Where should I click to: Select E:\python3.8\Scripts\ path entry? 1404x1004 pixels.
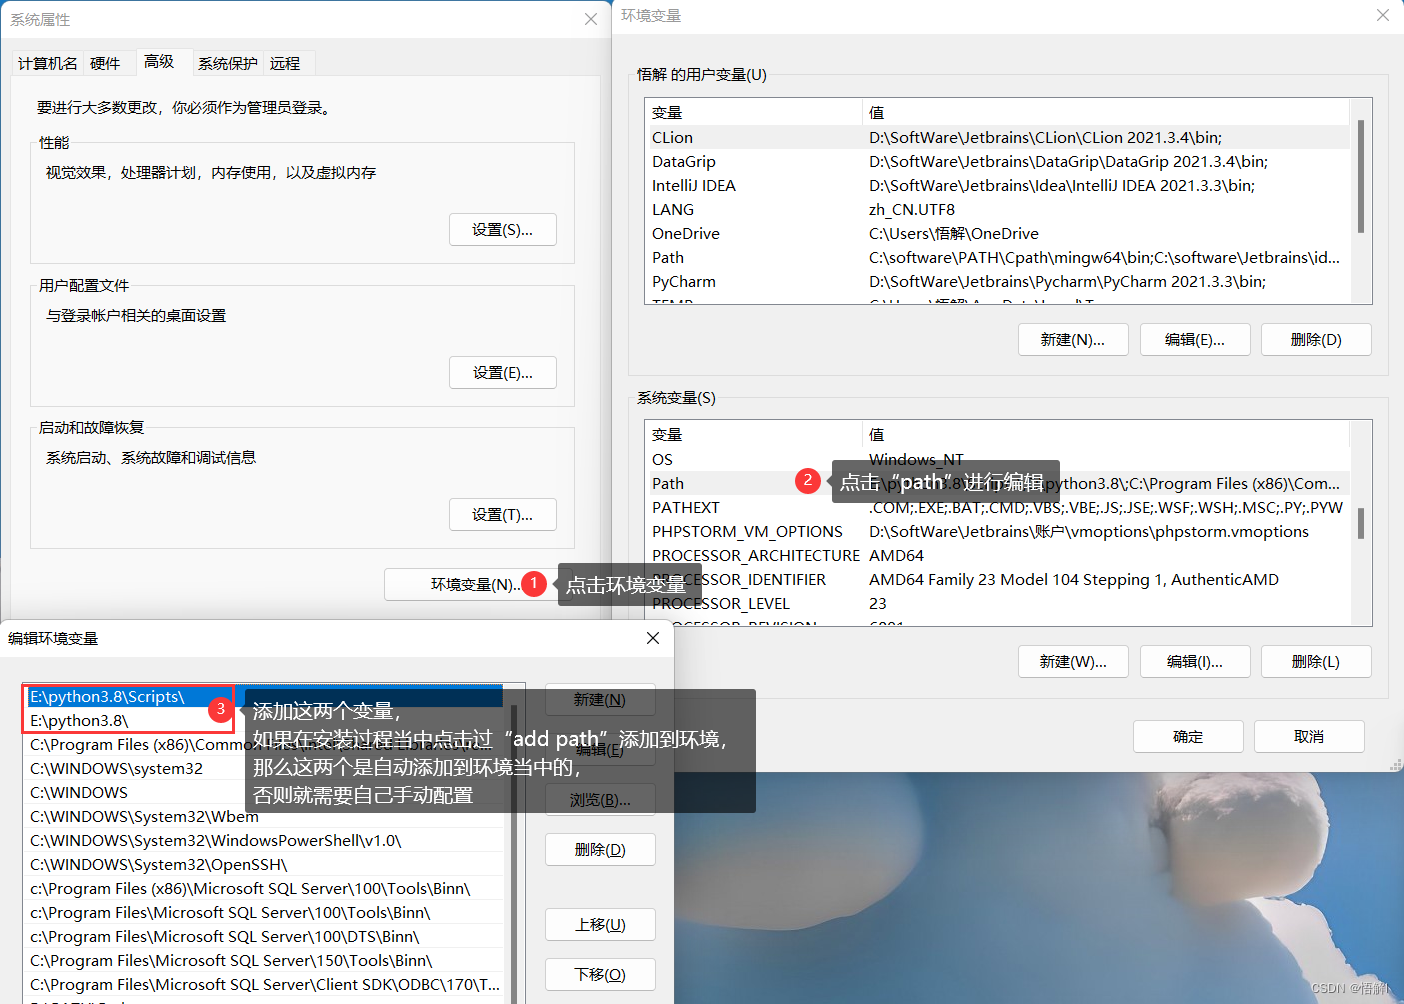coord(265,696)
